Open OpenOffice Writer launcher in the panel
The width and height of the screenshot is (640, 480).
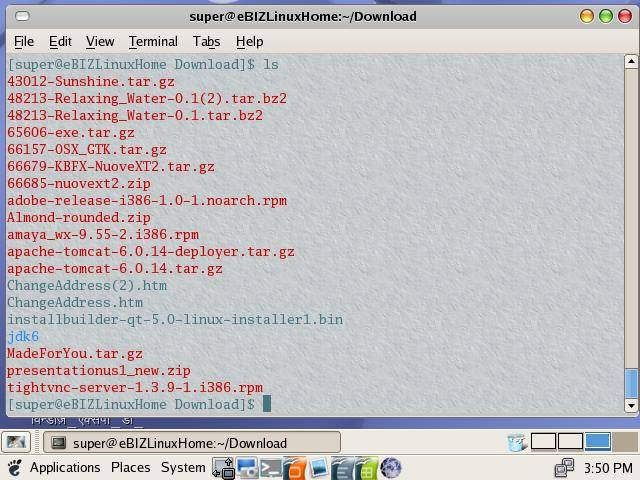click(x=343, y=468)
